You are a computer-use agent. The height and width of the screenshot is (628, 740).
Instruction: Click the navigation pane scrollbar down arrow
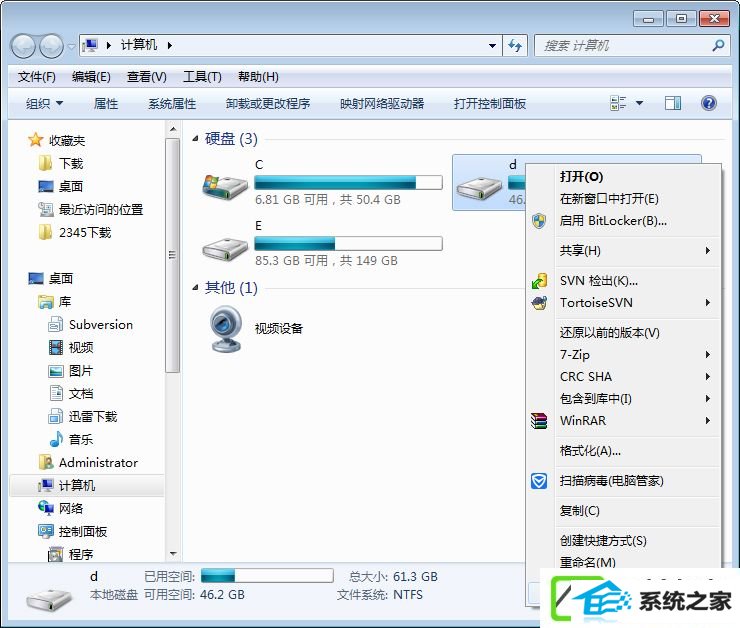pos(173,554)
